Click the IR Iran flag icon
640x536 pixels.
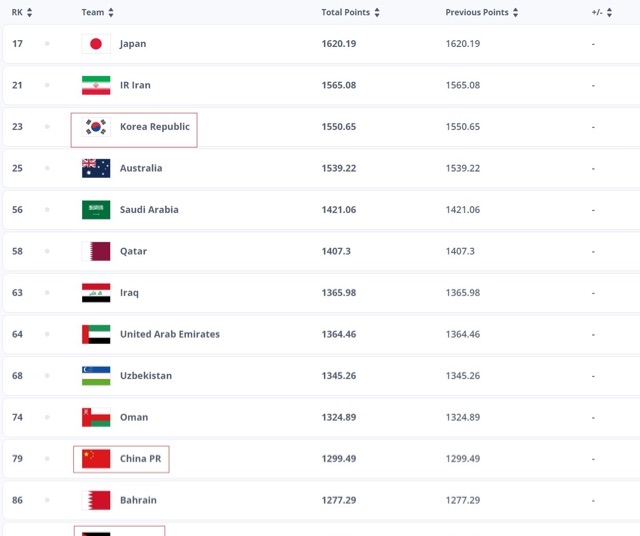96,85
